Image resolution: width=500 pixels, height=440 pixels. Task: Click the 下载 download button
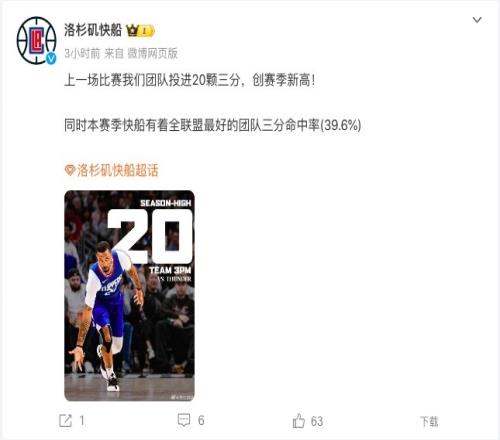[x=429, y=421]
